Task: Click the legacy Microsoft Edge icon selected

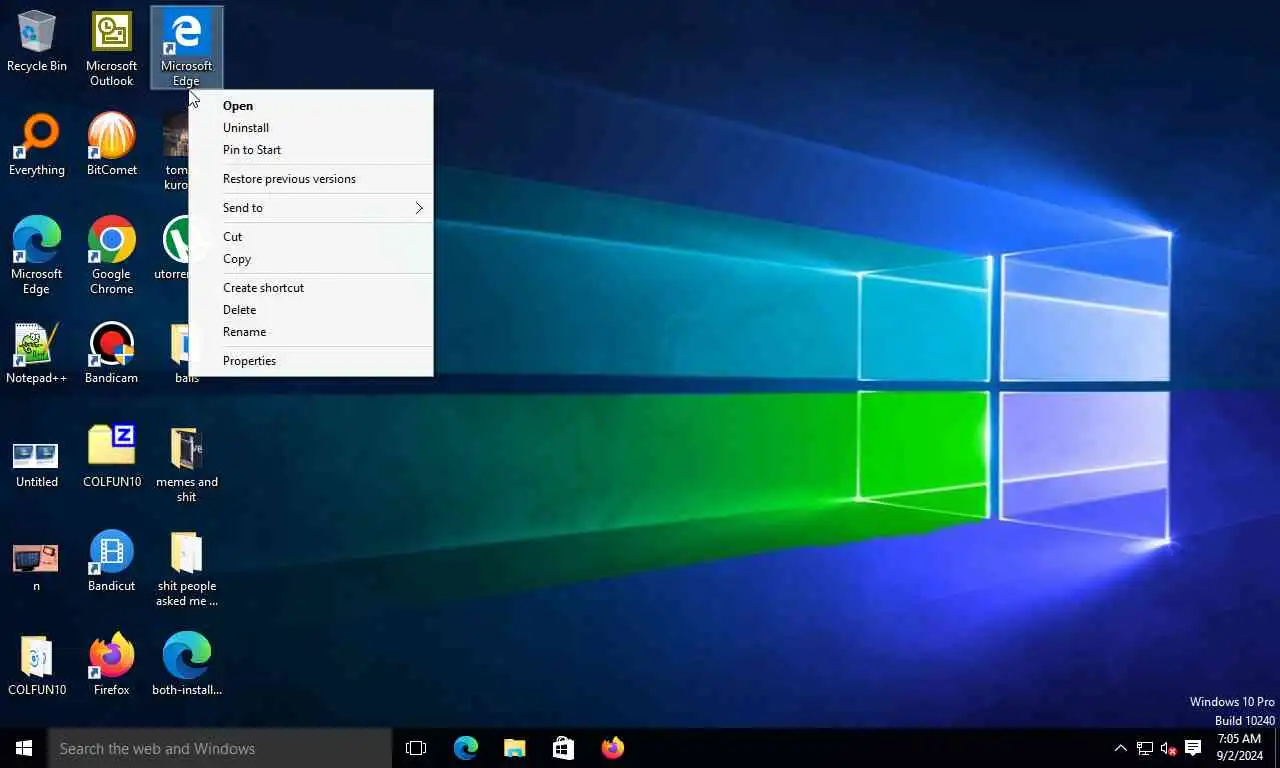Action: (186, 47)
